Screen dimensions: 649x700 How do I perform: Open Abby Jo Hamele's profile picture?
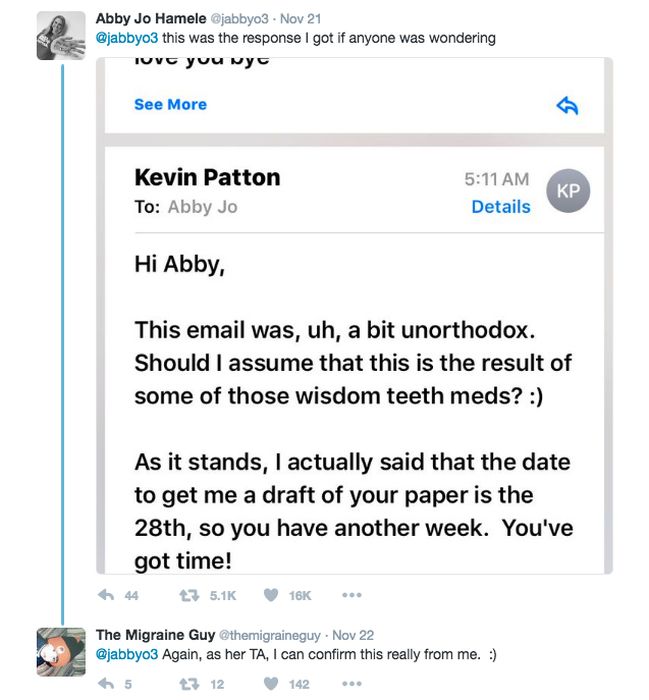pos(61,36)
